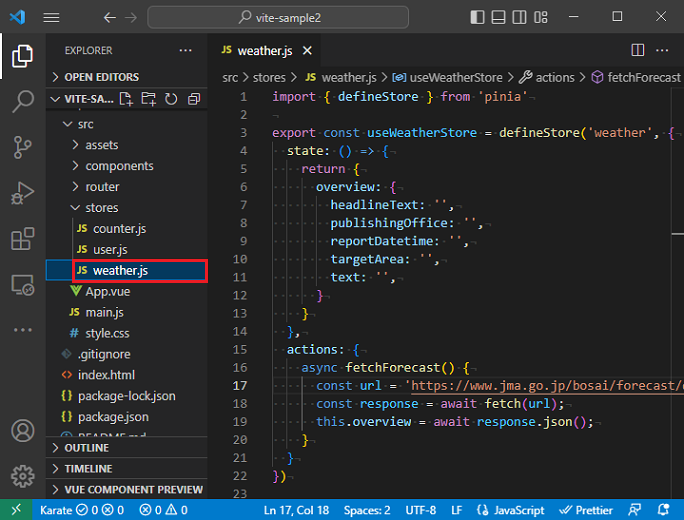
Task: Click the src breadcrumb segment
Action: (230, 78)
